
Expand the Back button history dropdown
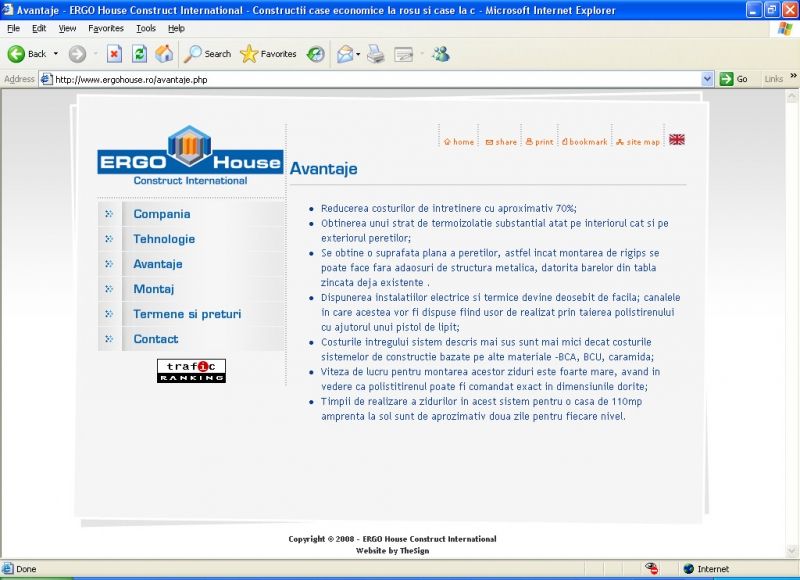tap(56, 54)
